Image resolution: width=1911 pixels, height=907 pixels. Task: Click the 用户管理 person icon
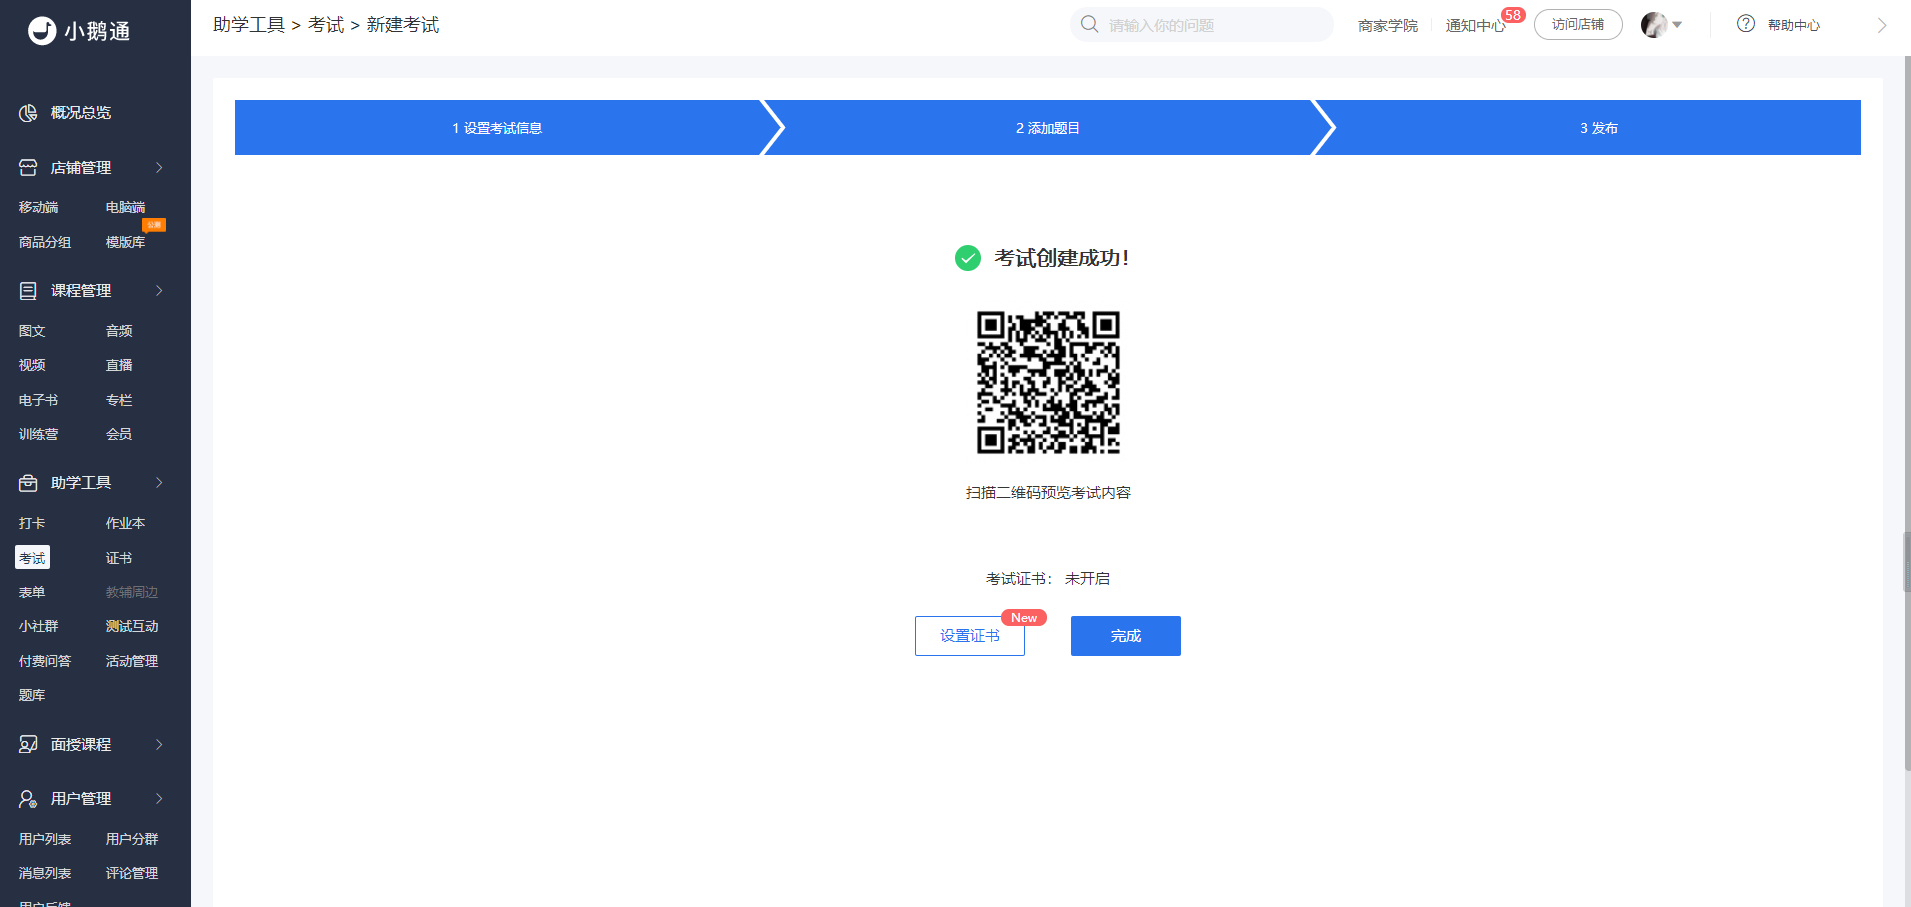coord(28,799)
